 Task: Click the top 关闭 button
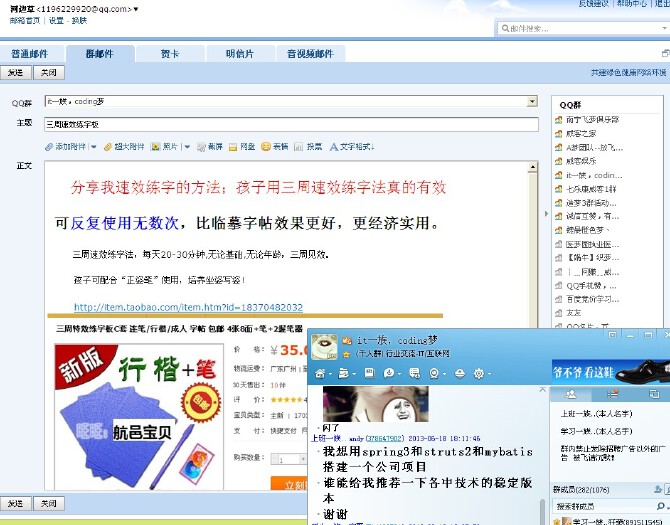[x=49, y=73]
